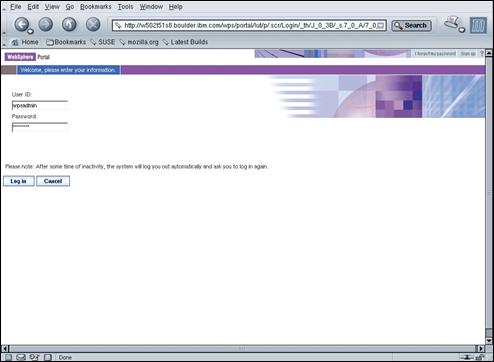The height and width of the screenshot is (362, 494).
Task: Open the Window menu
Action: coord(151,7)
